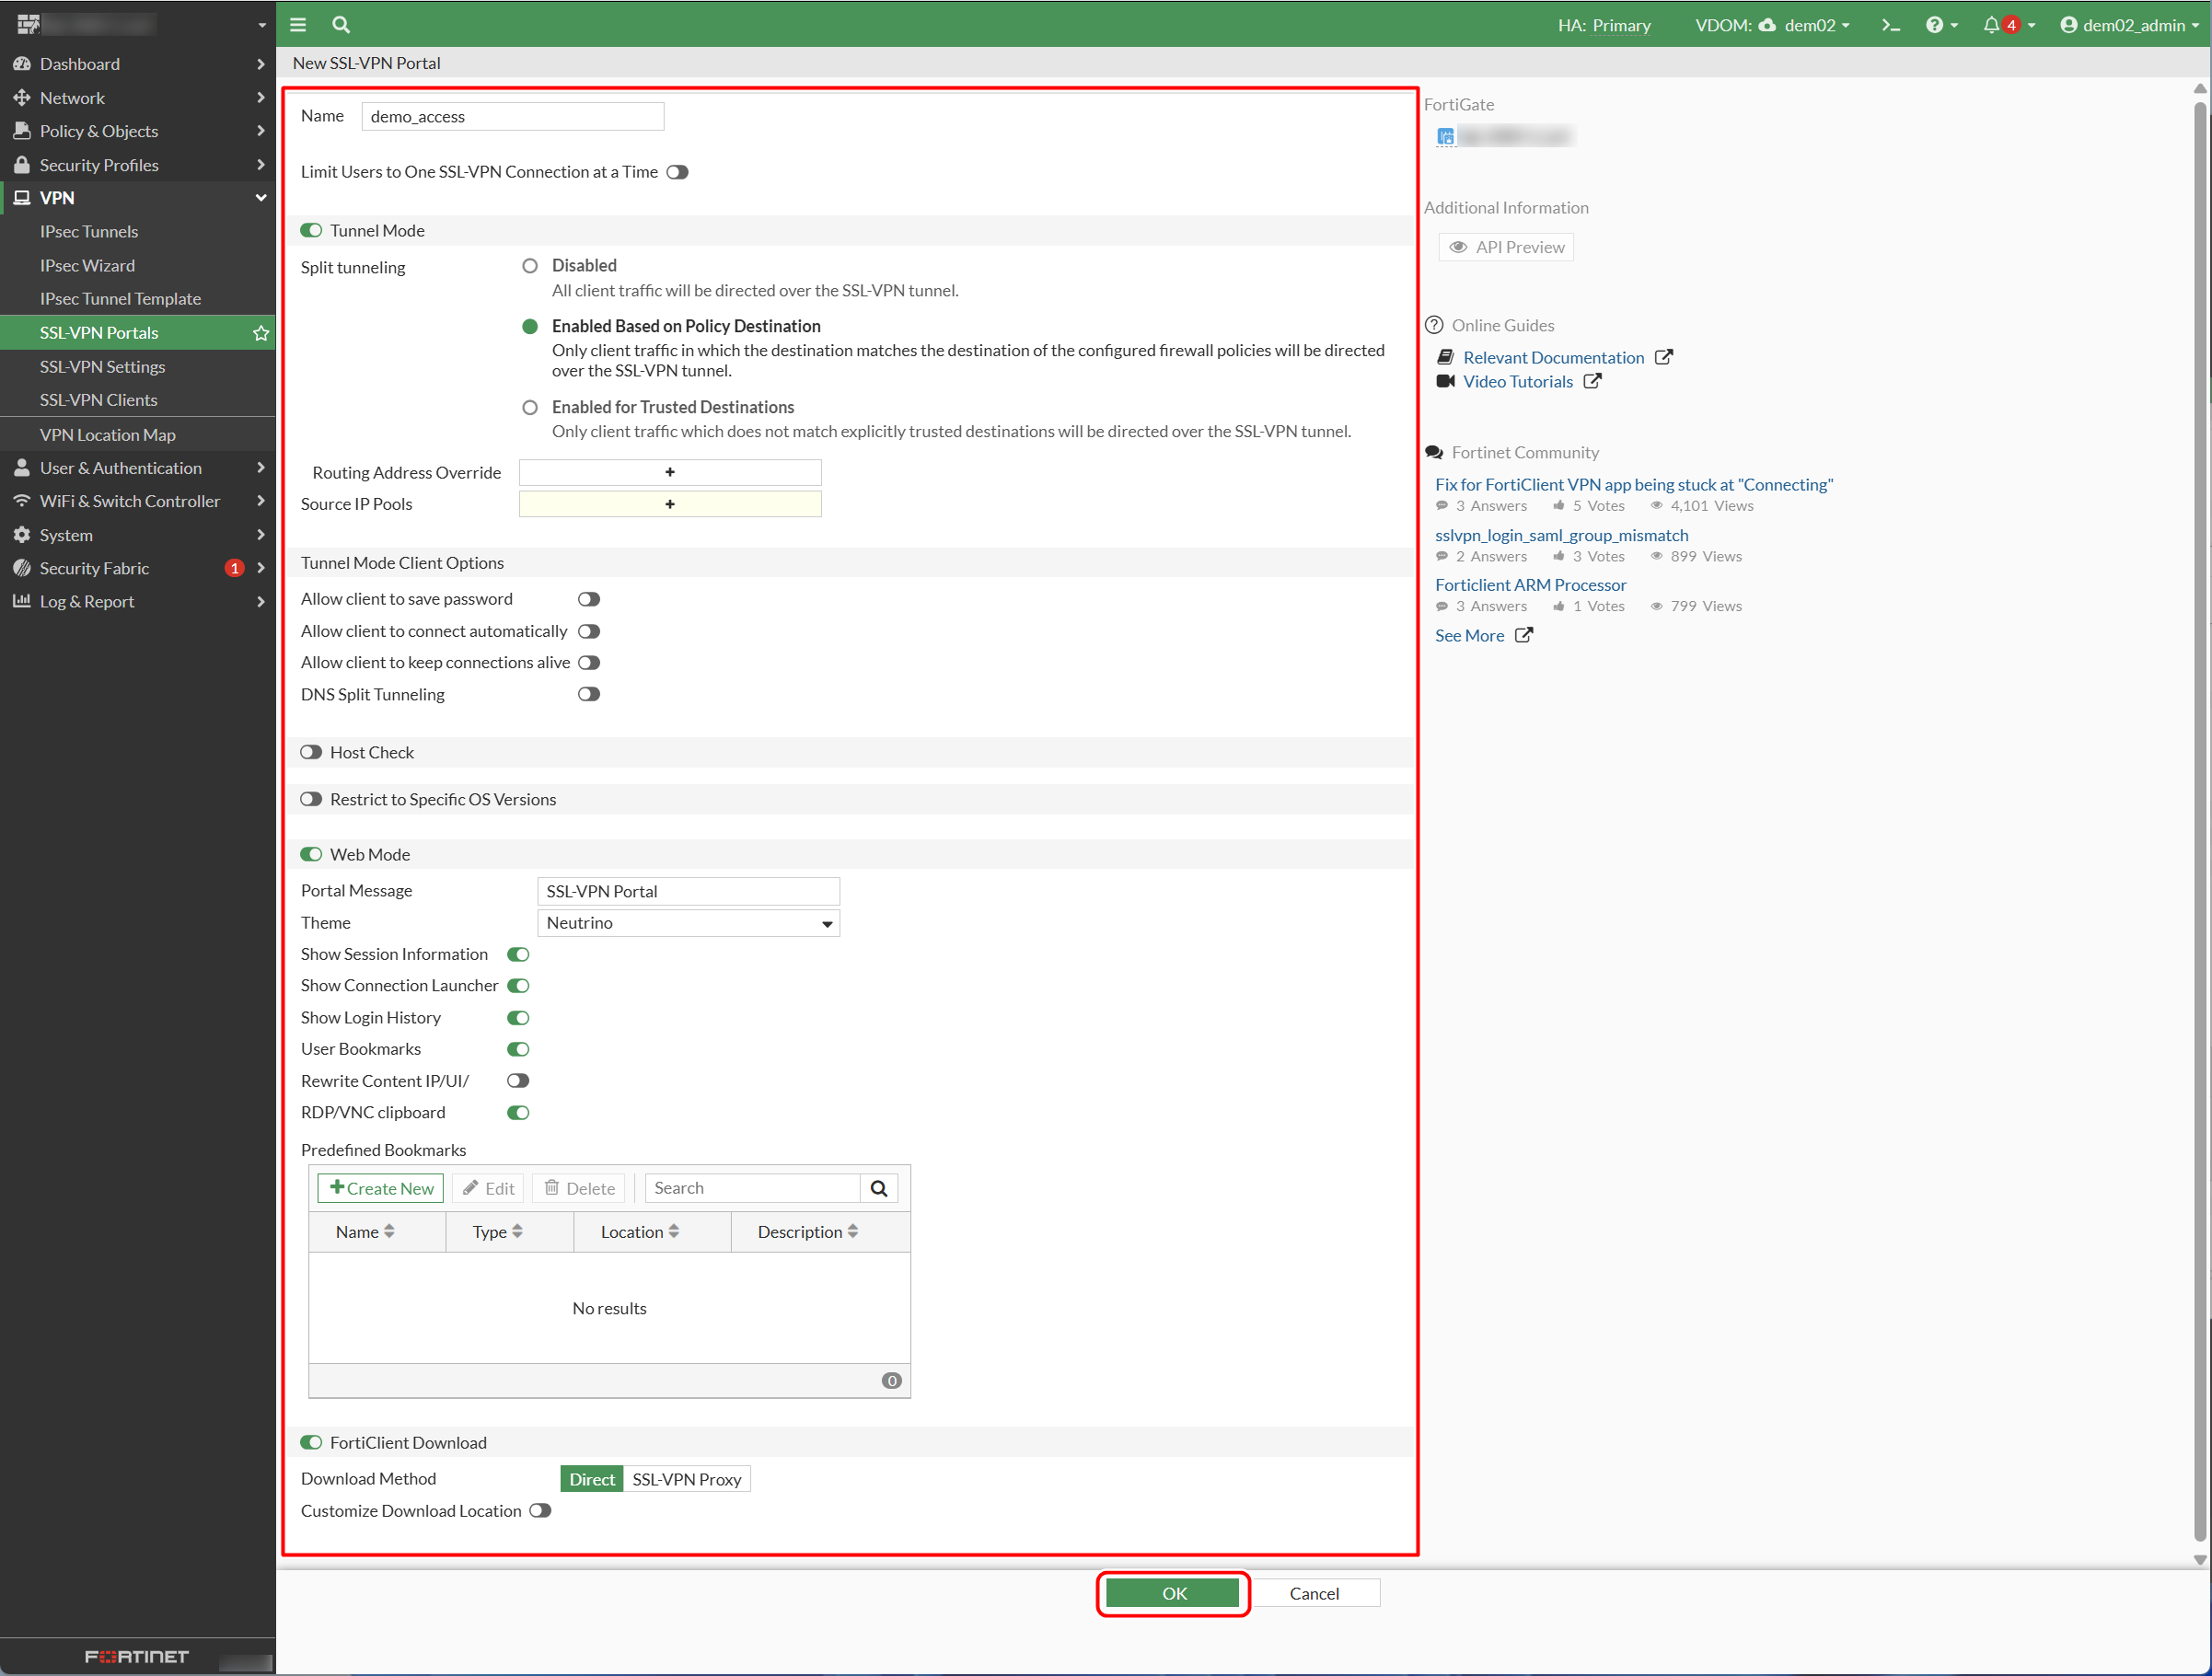Toggle Limit Users to One SSL-VPN Connection
The image size is (2212, 1676).
pos(677,172)
